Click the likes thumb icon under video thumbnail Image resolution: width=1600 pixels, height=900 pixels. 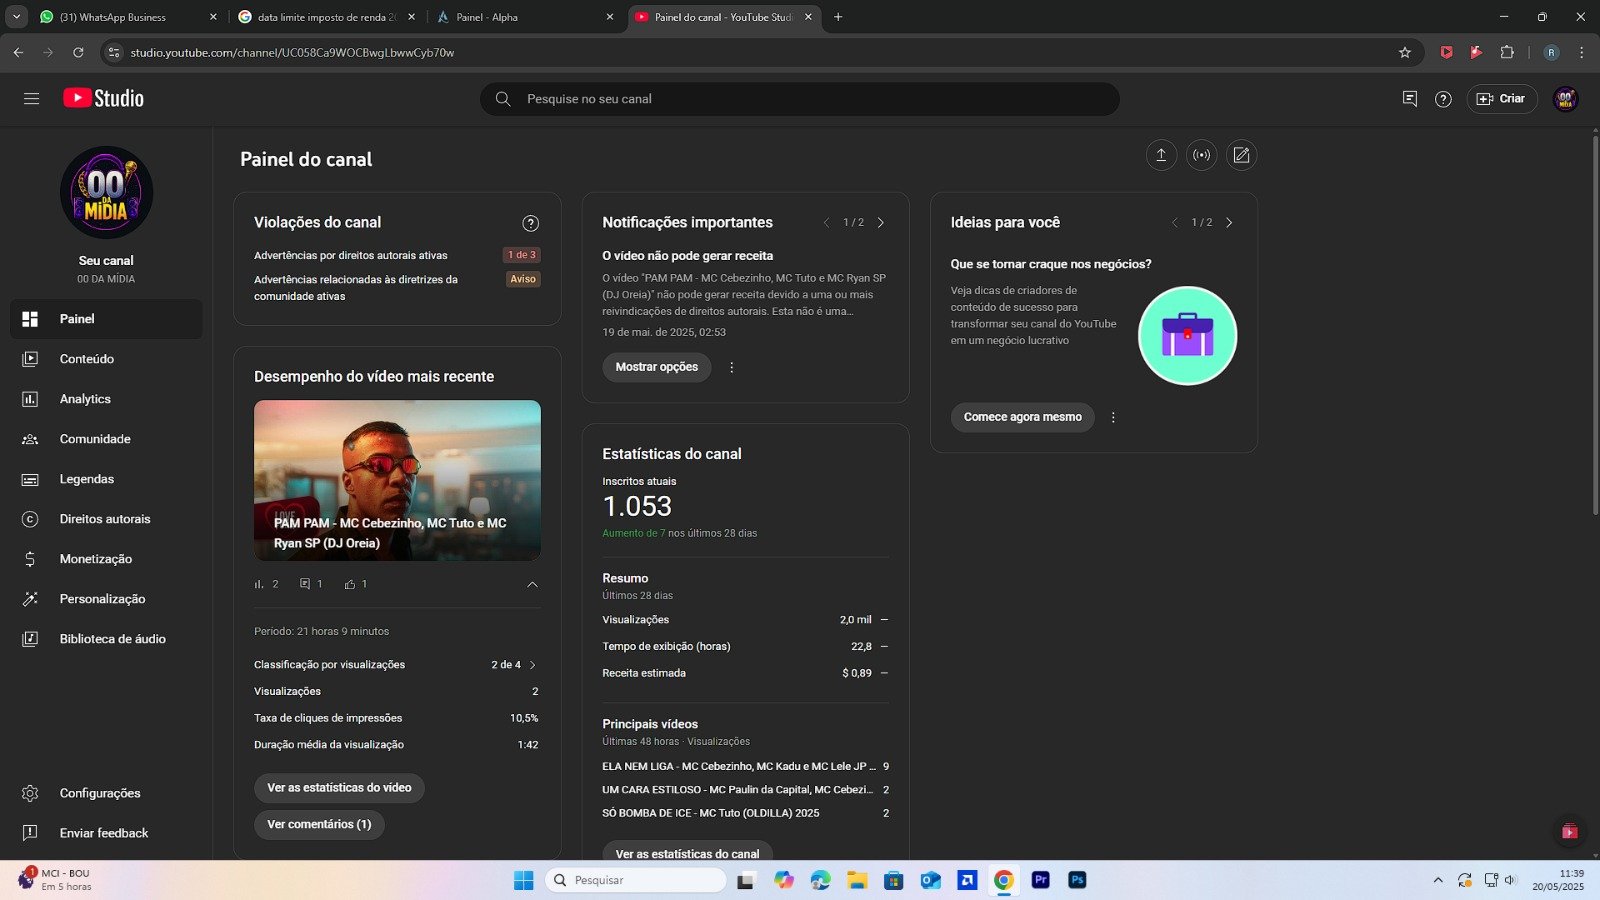pos(350,584)
